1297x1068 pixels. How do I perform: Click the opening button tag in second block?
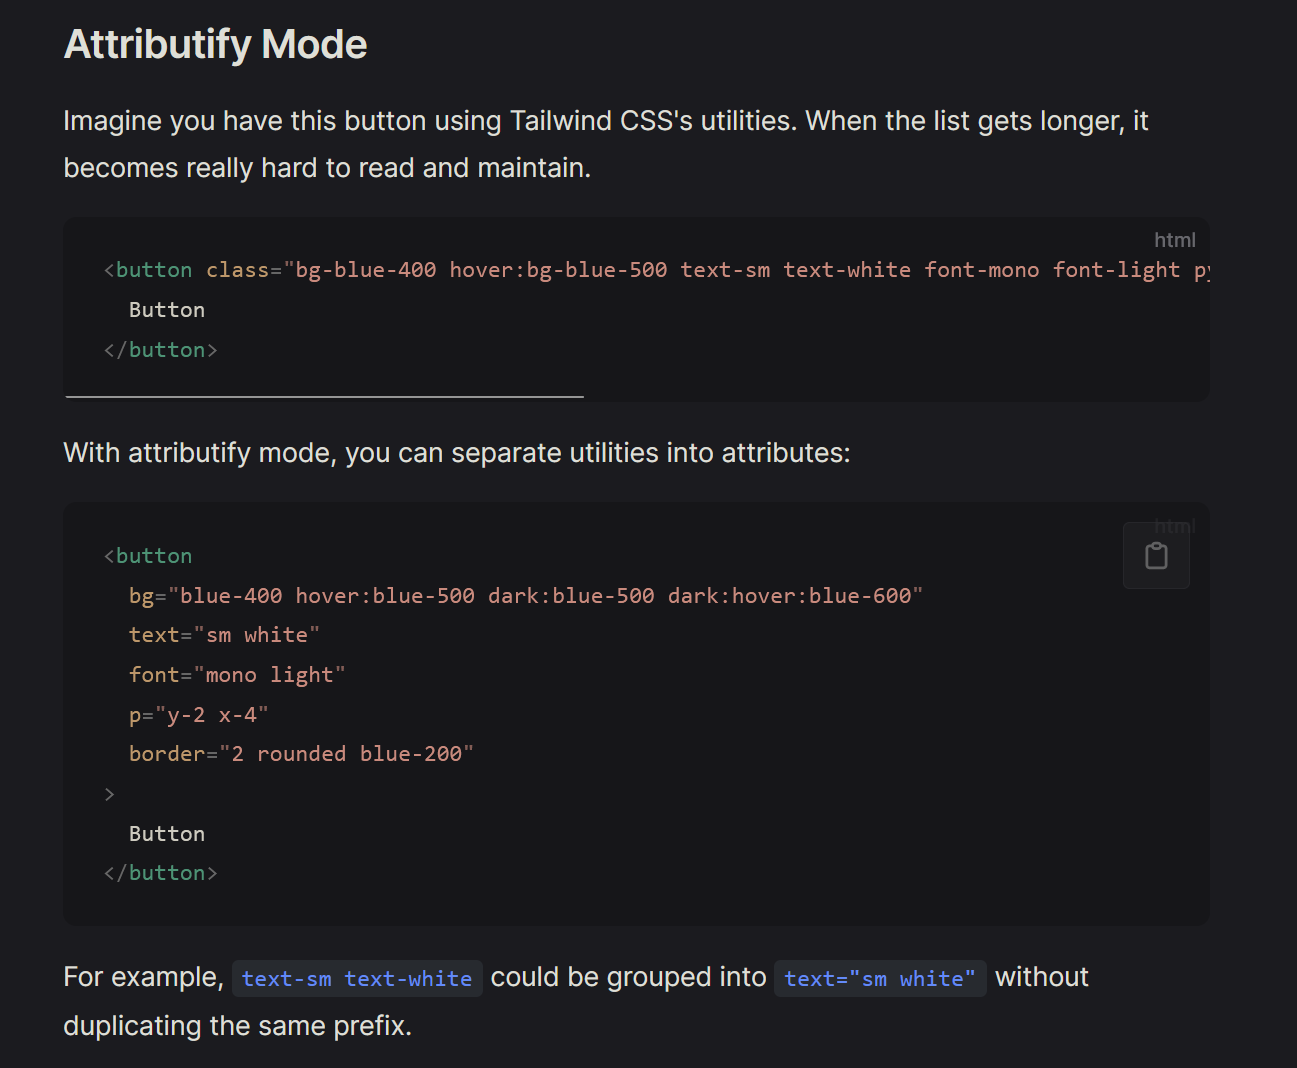(x=148, y=556)
